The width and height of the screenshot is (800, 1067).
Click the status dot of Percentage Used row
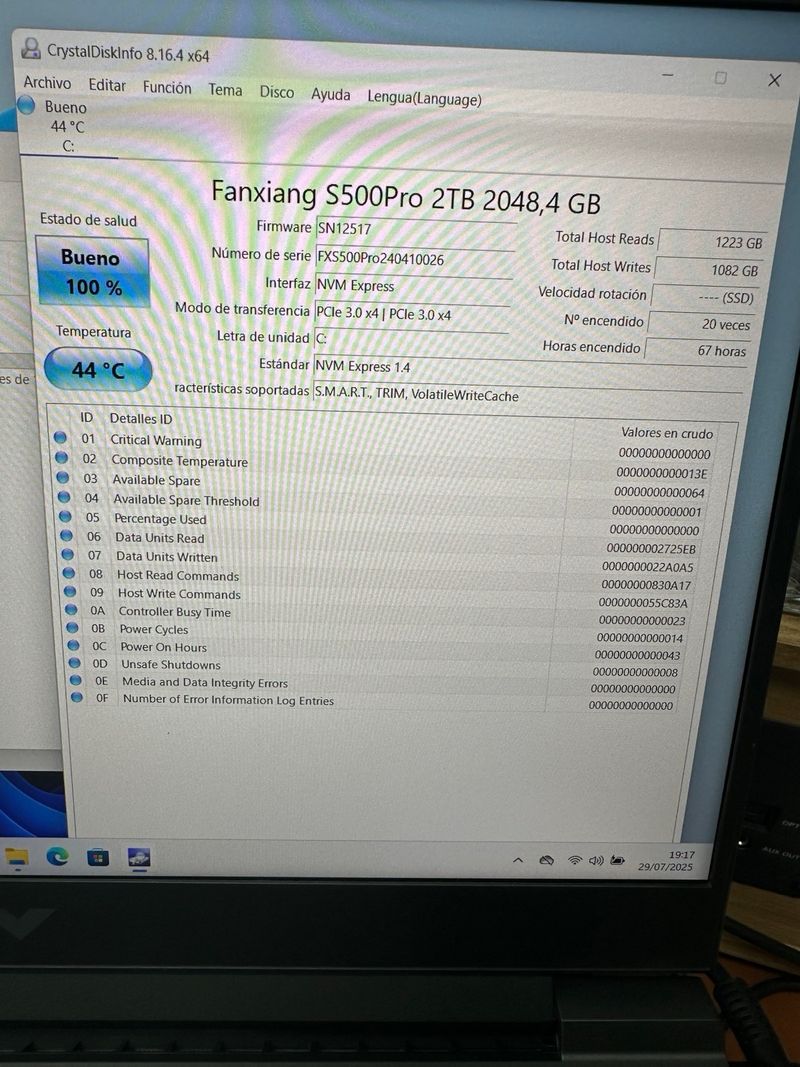coord(65,516)
